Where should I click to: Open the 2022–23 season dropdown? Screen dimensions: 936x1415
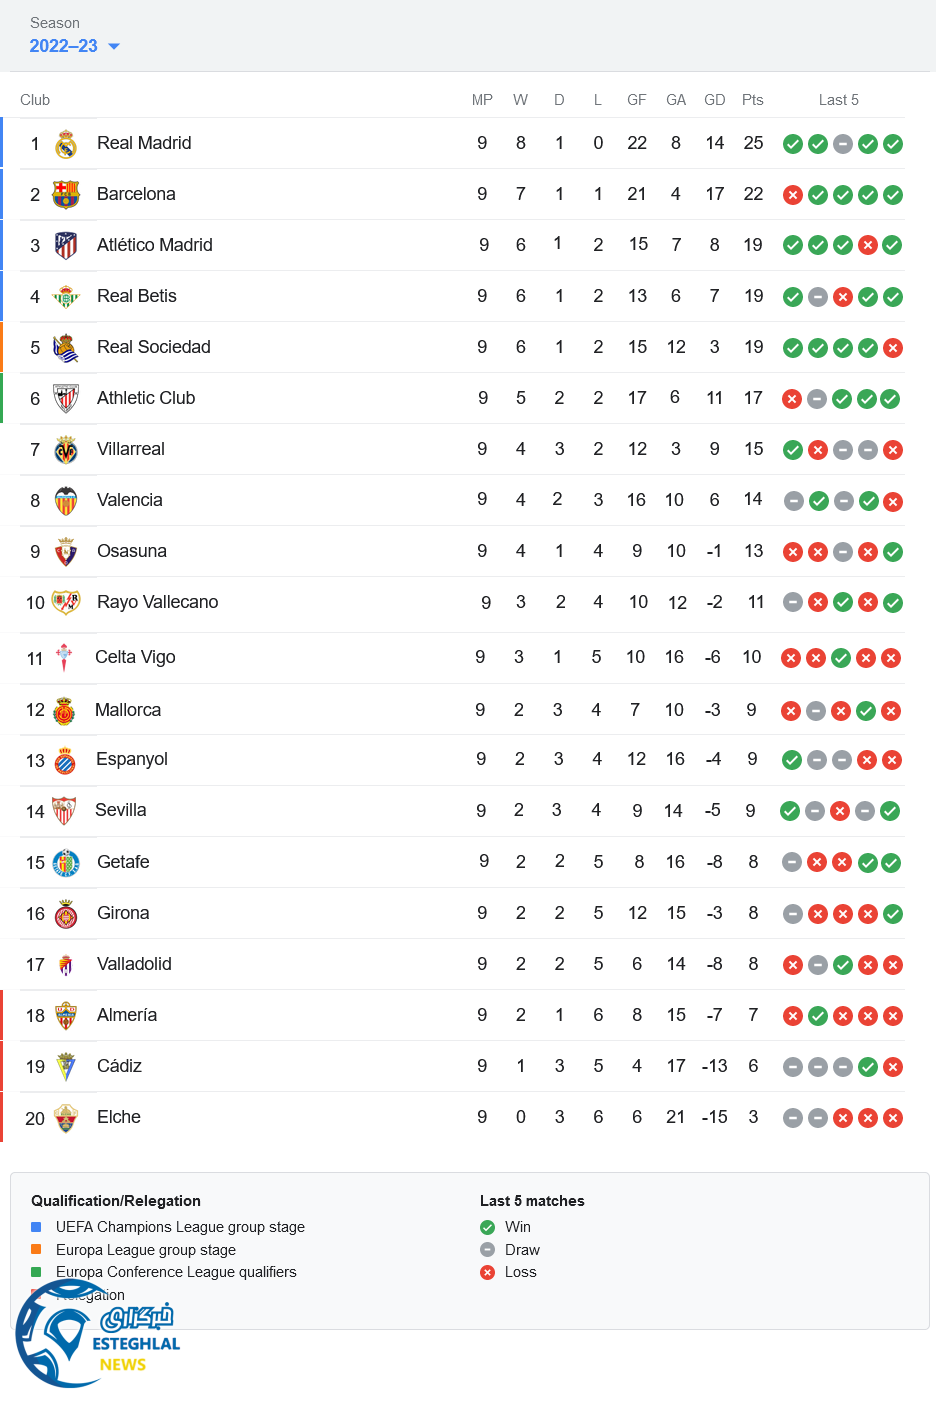pos(74,46)
